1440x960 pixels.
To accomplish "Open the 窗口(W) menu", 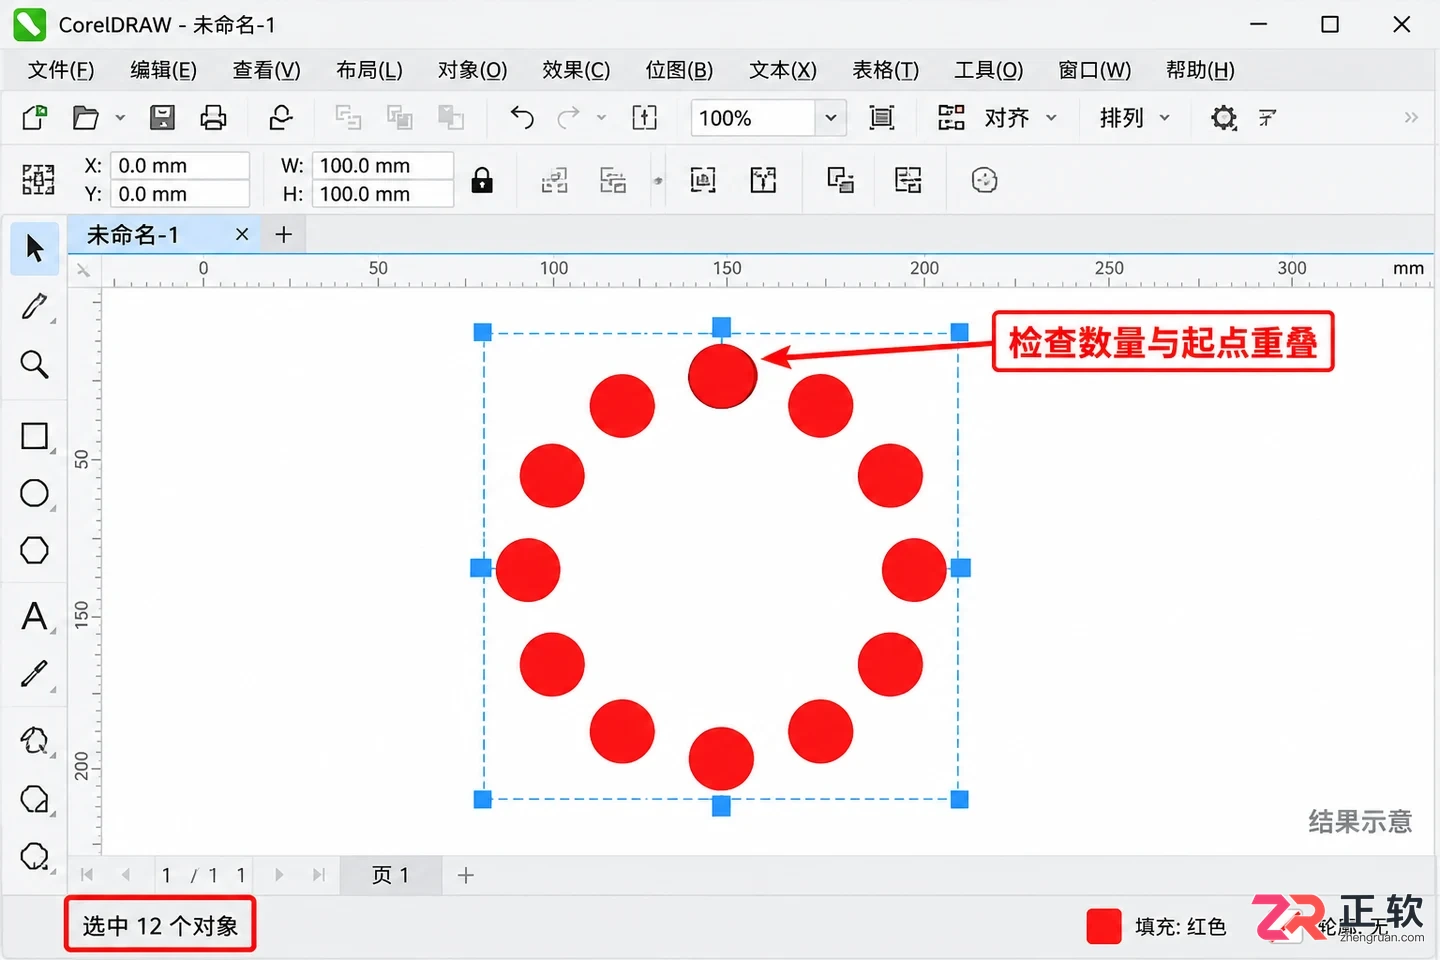I will click(1094, 70).
